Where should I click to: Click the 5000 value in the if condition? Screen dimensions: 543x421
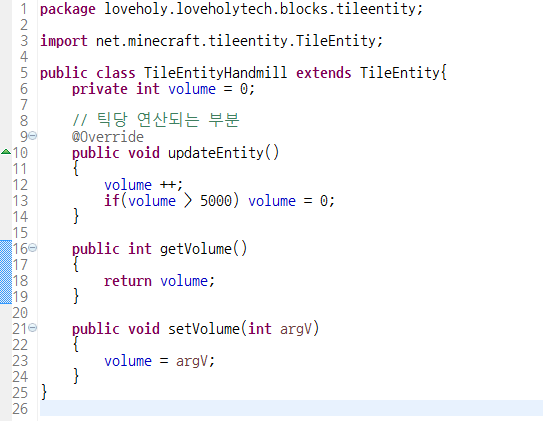[x=216, y=201]
